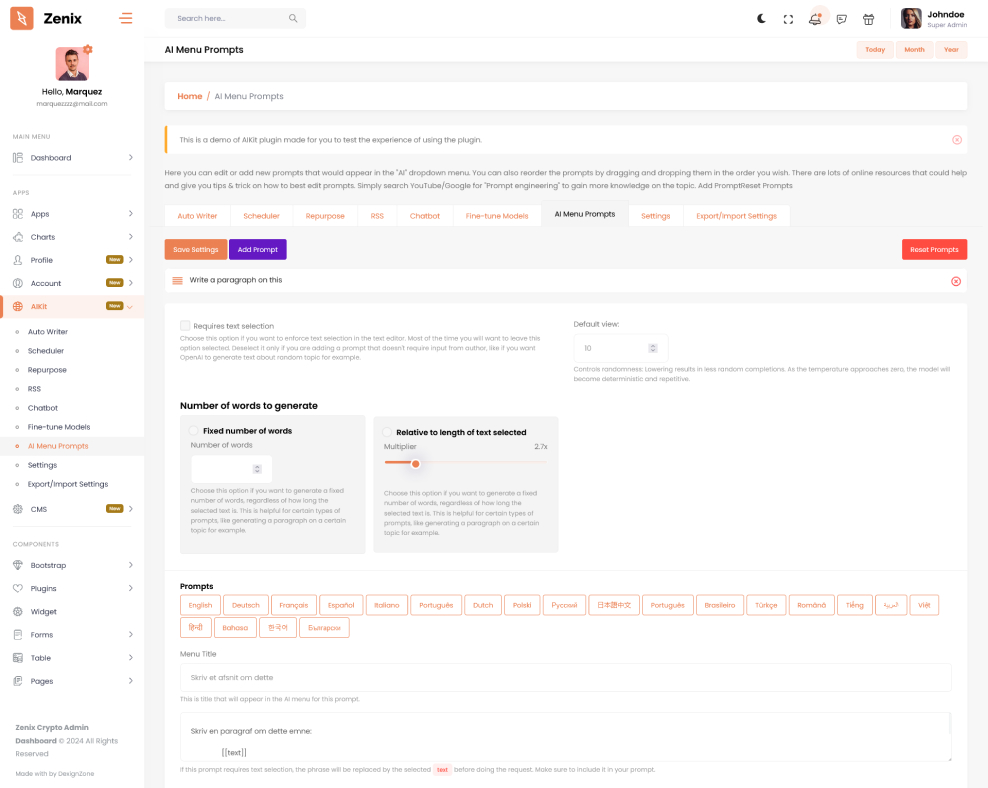Viewport: 988px width, 788px height.
Task: Click the gift box icon in header
Action: coord(868,19)
